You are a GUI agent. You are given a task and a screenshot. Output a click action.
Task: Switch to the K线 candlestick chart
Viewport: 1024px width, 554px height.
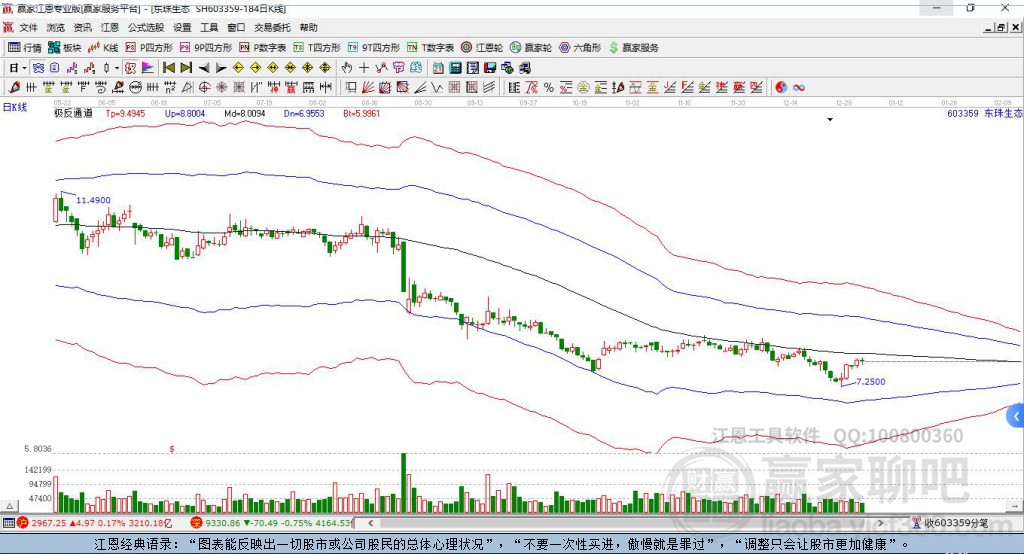pos(103,48)
